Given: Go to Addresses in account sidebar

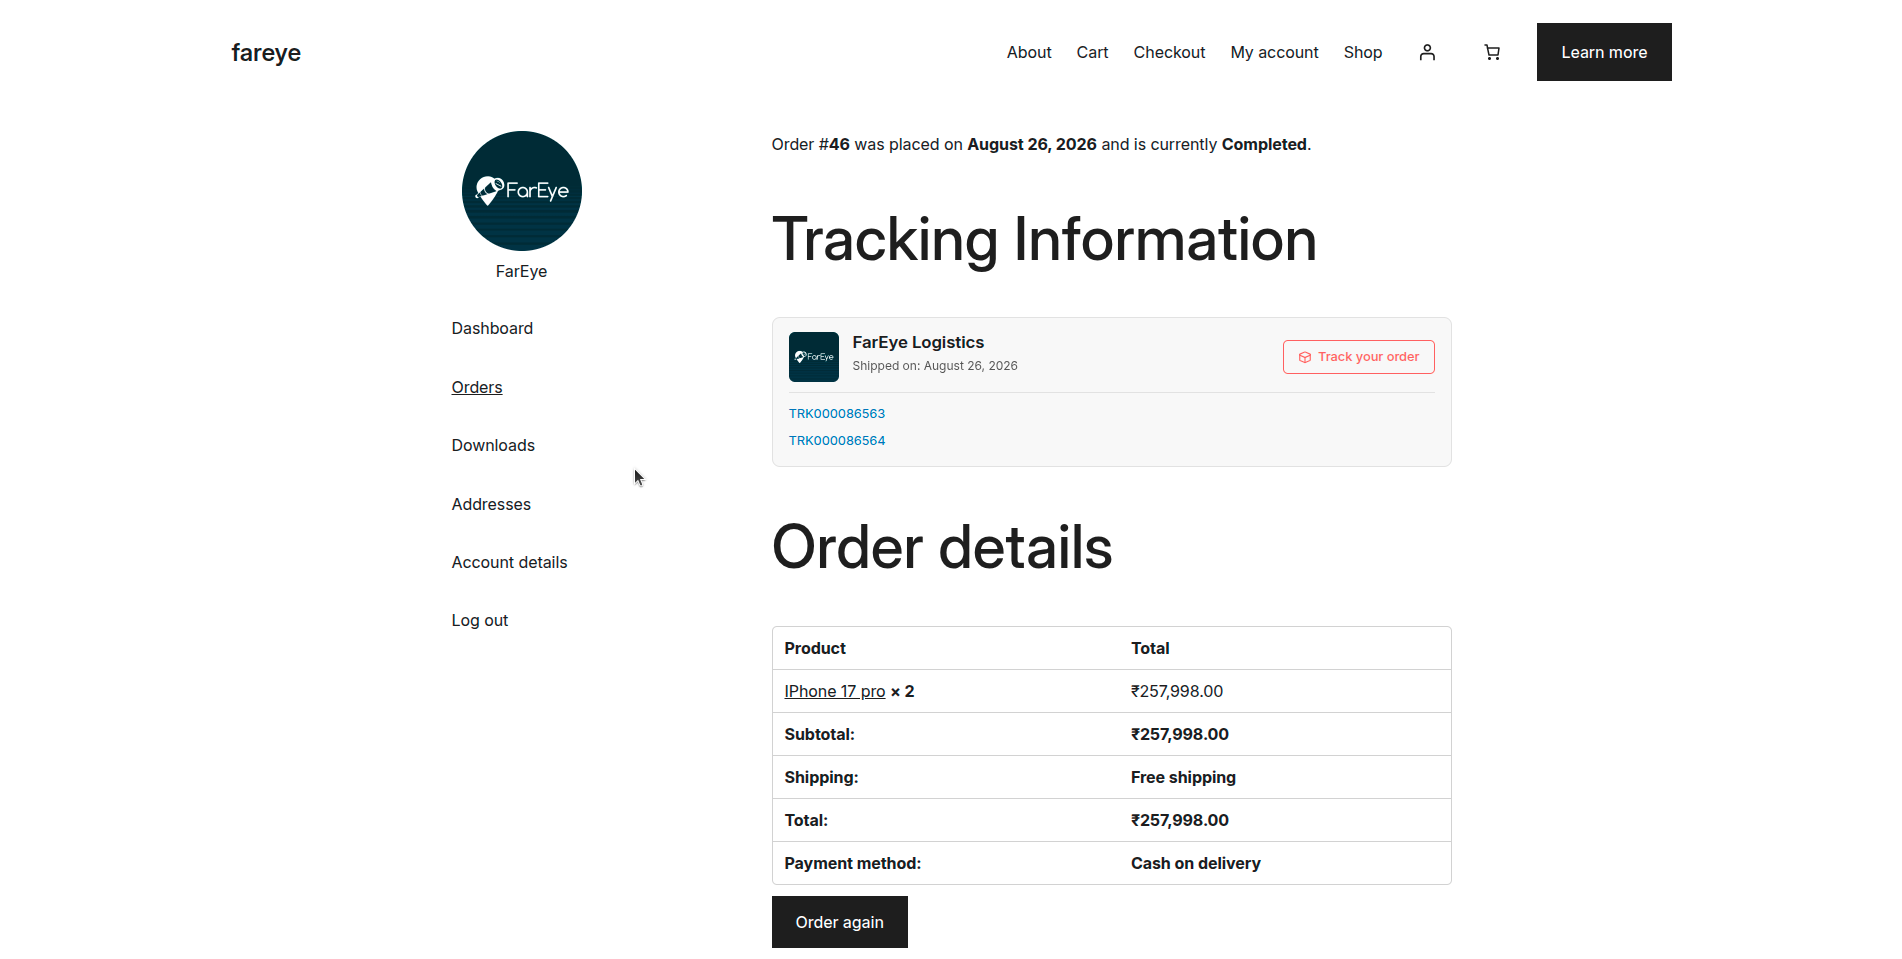Looking at the screenshot, I should pyautogui.click(x=491, y=504).
